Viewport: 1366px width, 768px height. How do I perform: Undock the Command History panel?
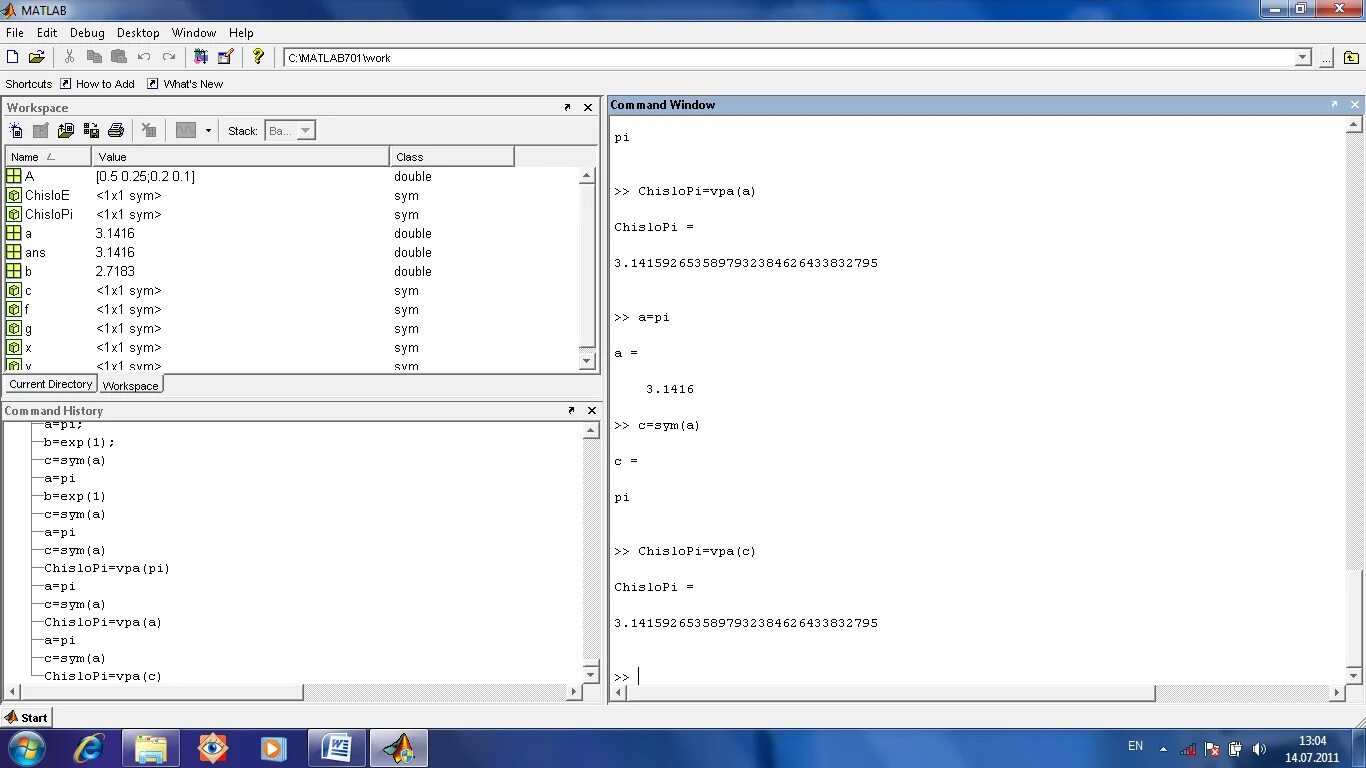(x=571, y=410)
